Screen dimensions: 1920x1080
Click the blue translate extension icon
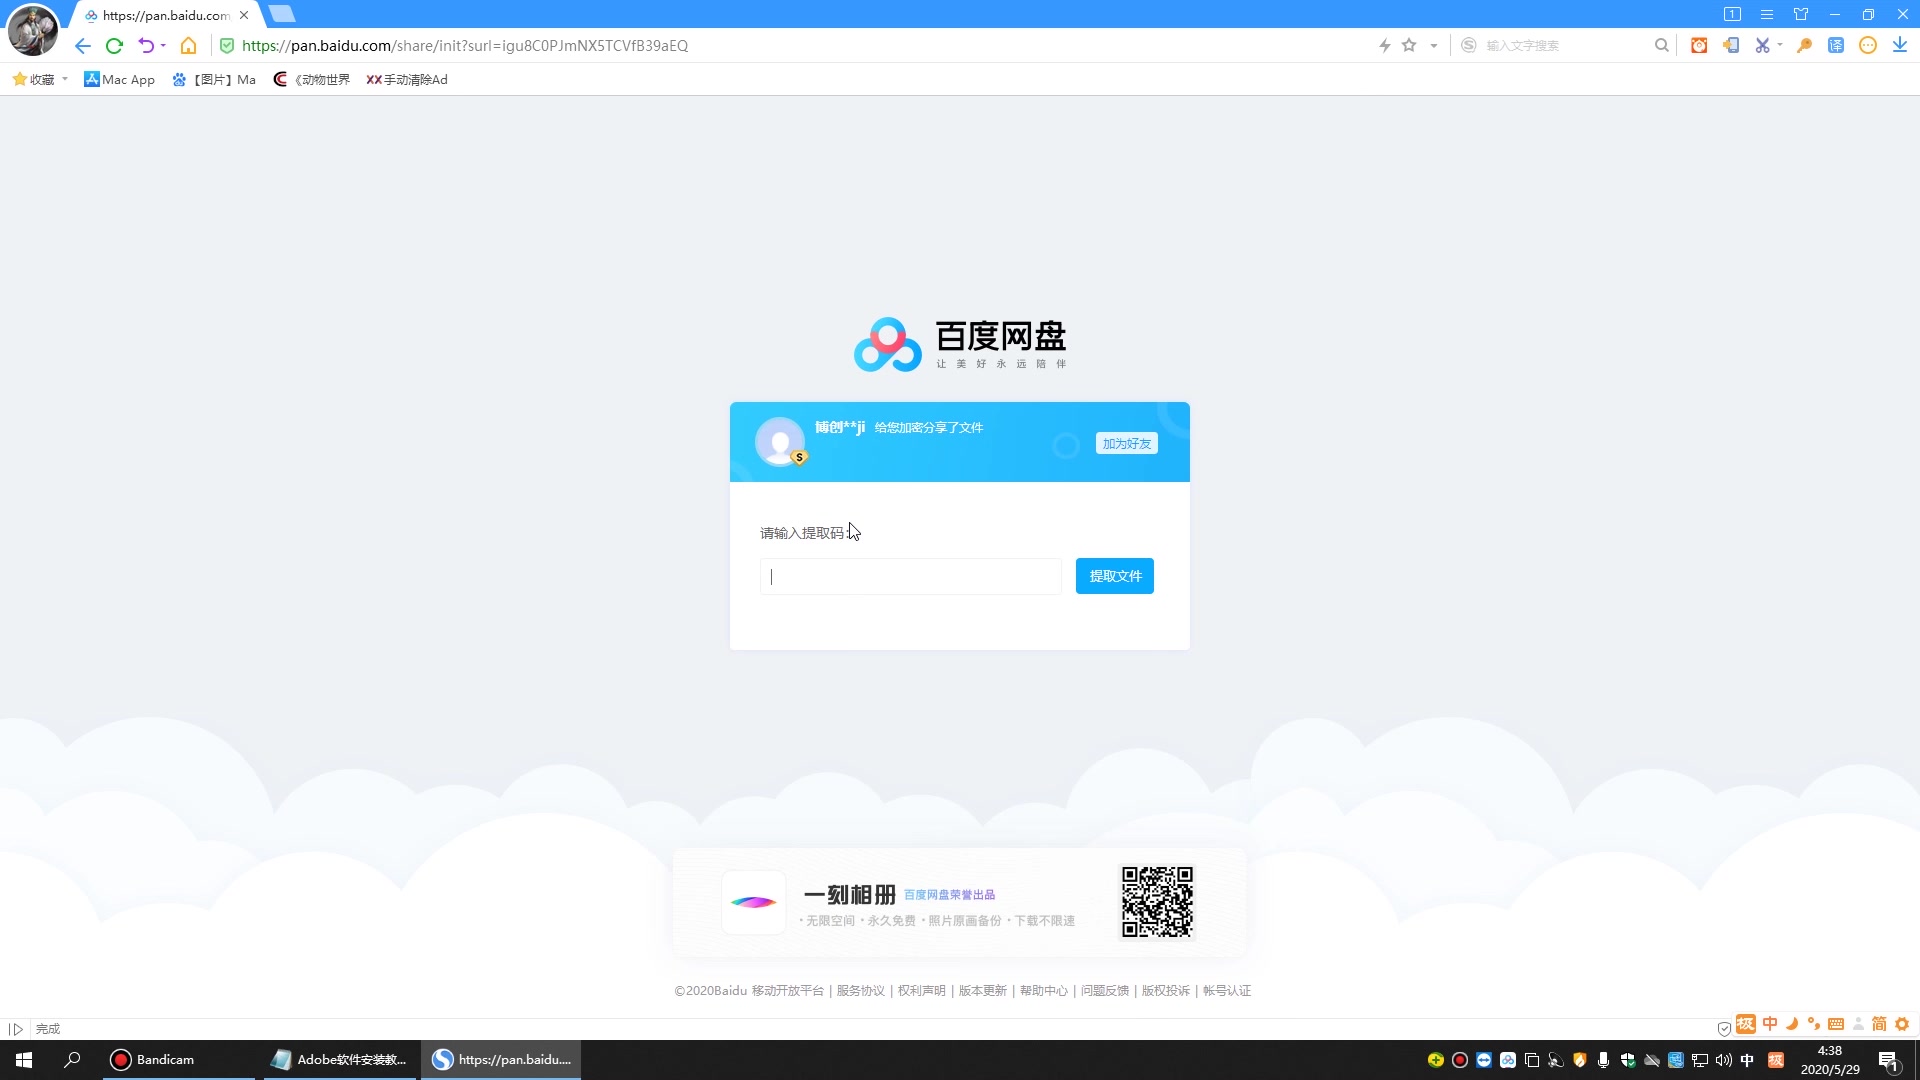(1836, 46)
